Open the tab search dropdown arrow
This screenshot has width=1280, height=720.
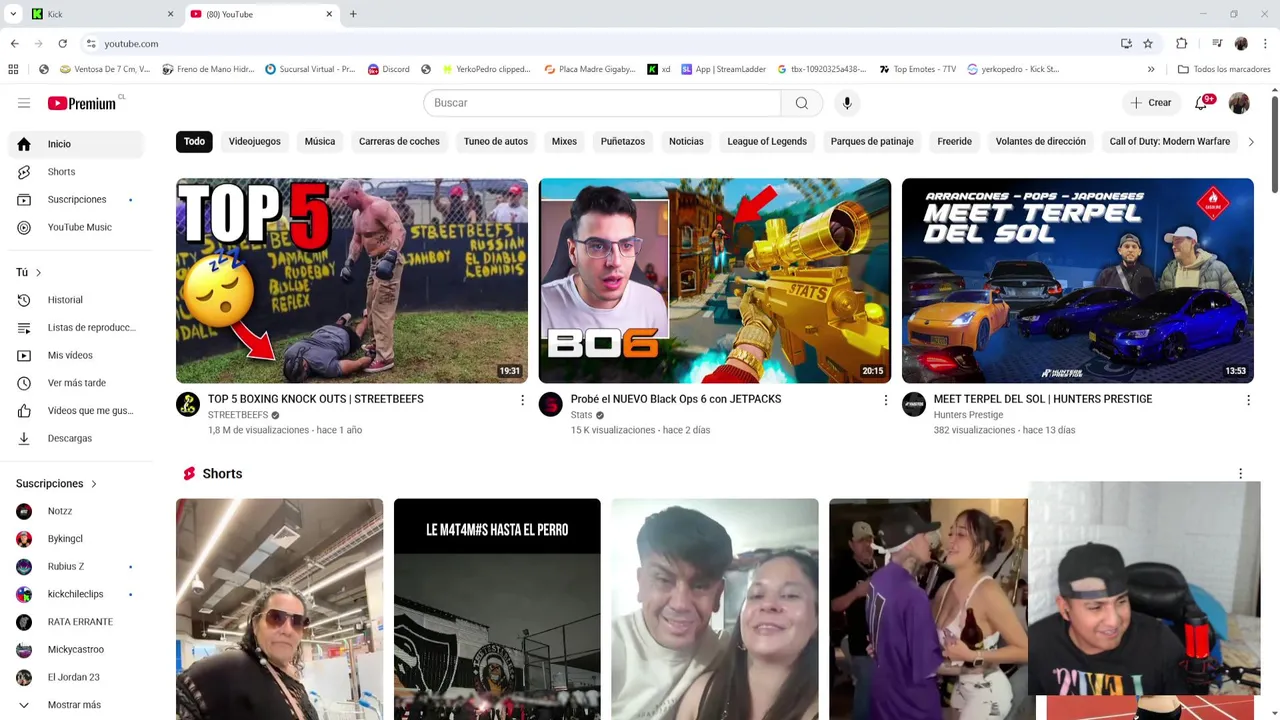click(x=13, y=14)
